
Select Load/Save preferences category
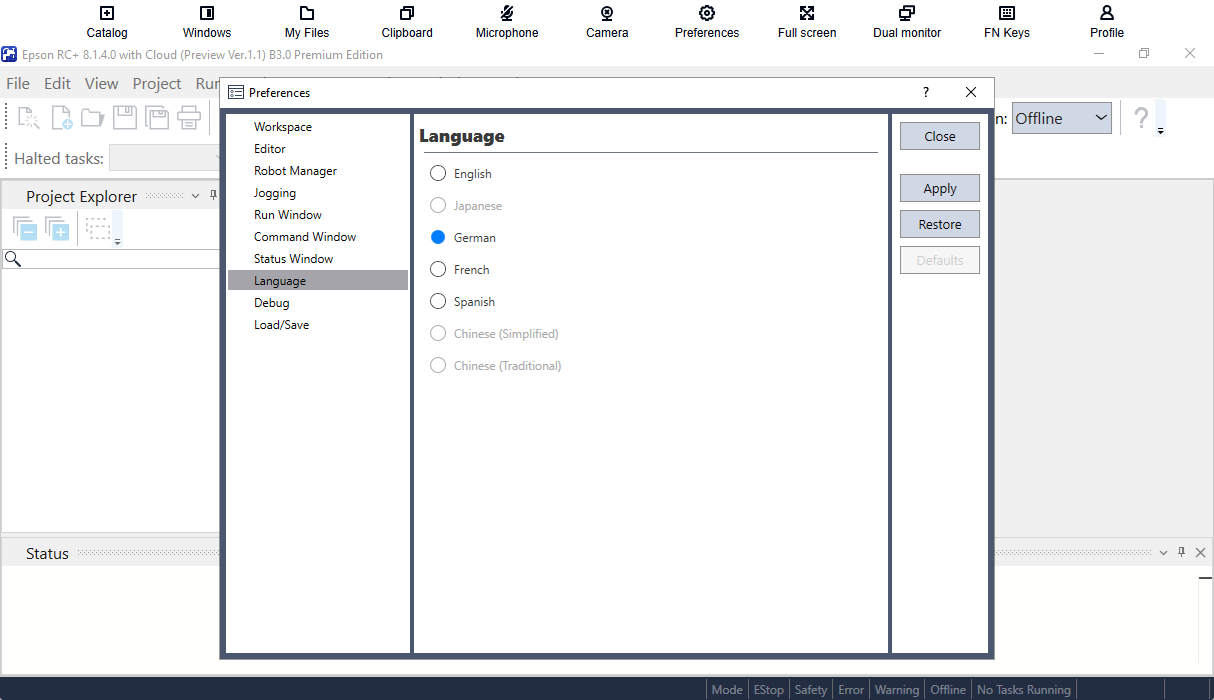pos(318,325)
